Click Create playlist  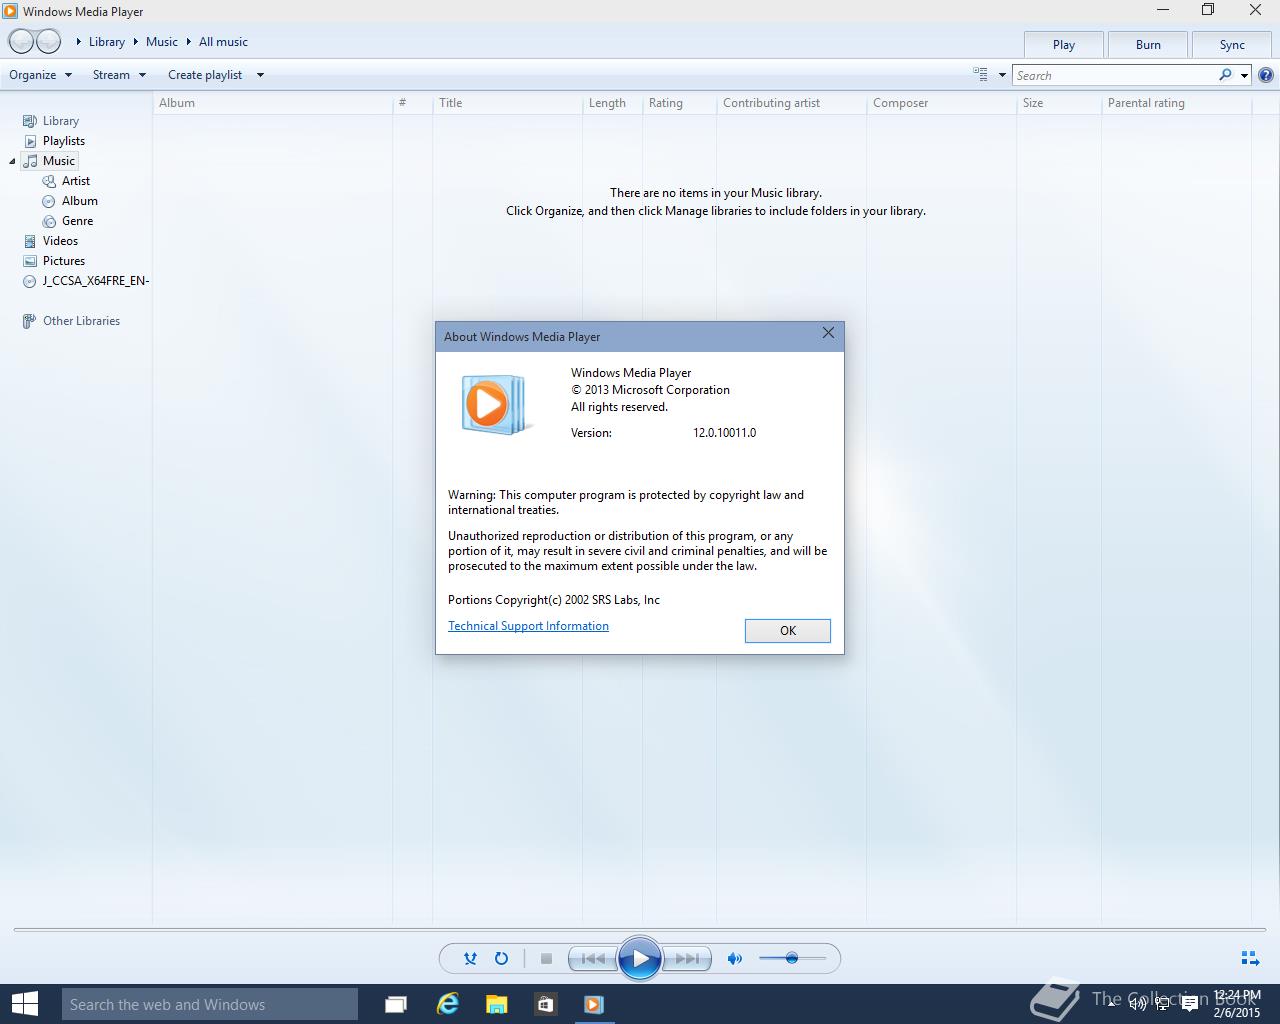click(205, 75)
